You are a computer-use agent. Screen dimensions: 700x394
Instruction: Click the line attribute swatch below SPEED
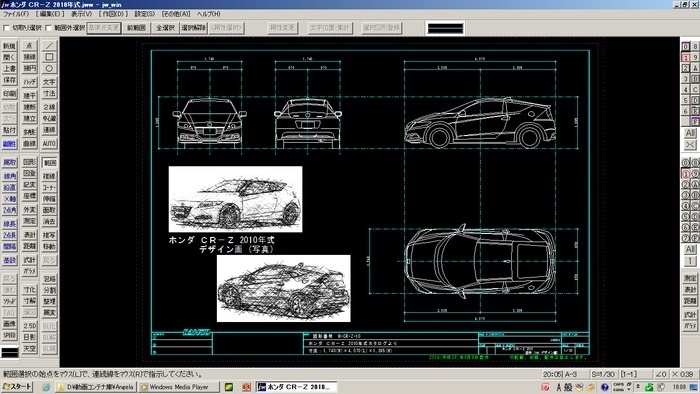pyautogui.click(x=9, y=352)
